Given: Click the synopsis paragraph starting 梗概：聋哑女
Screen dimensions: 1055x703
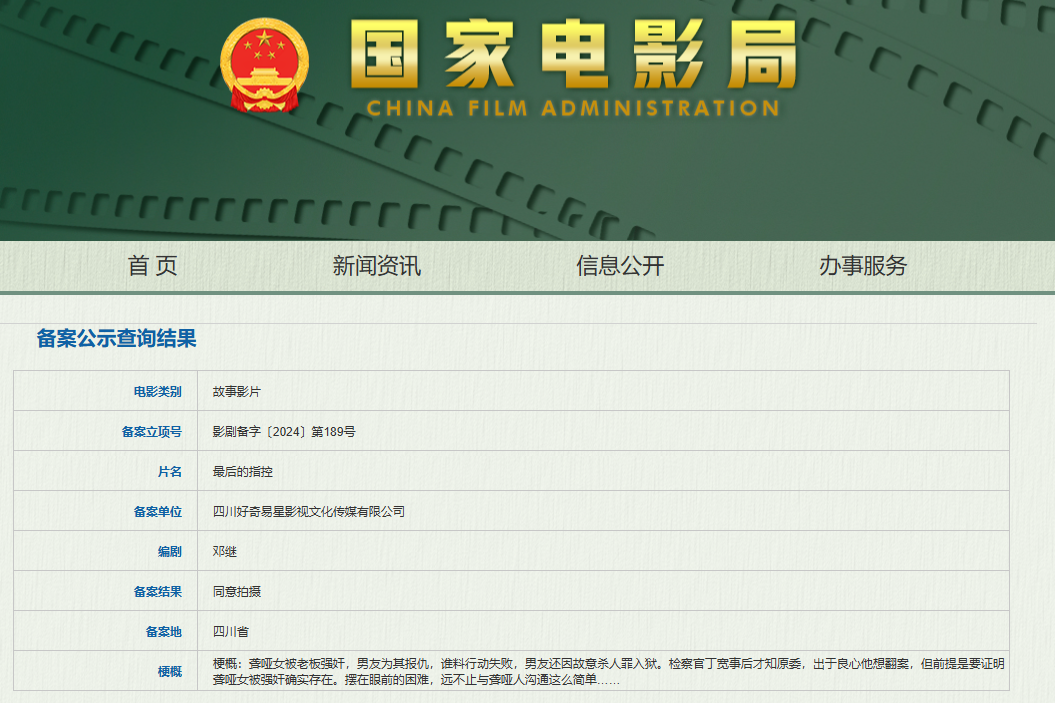Looking at the screenshot, I should pos(608,671).
